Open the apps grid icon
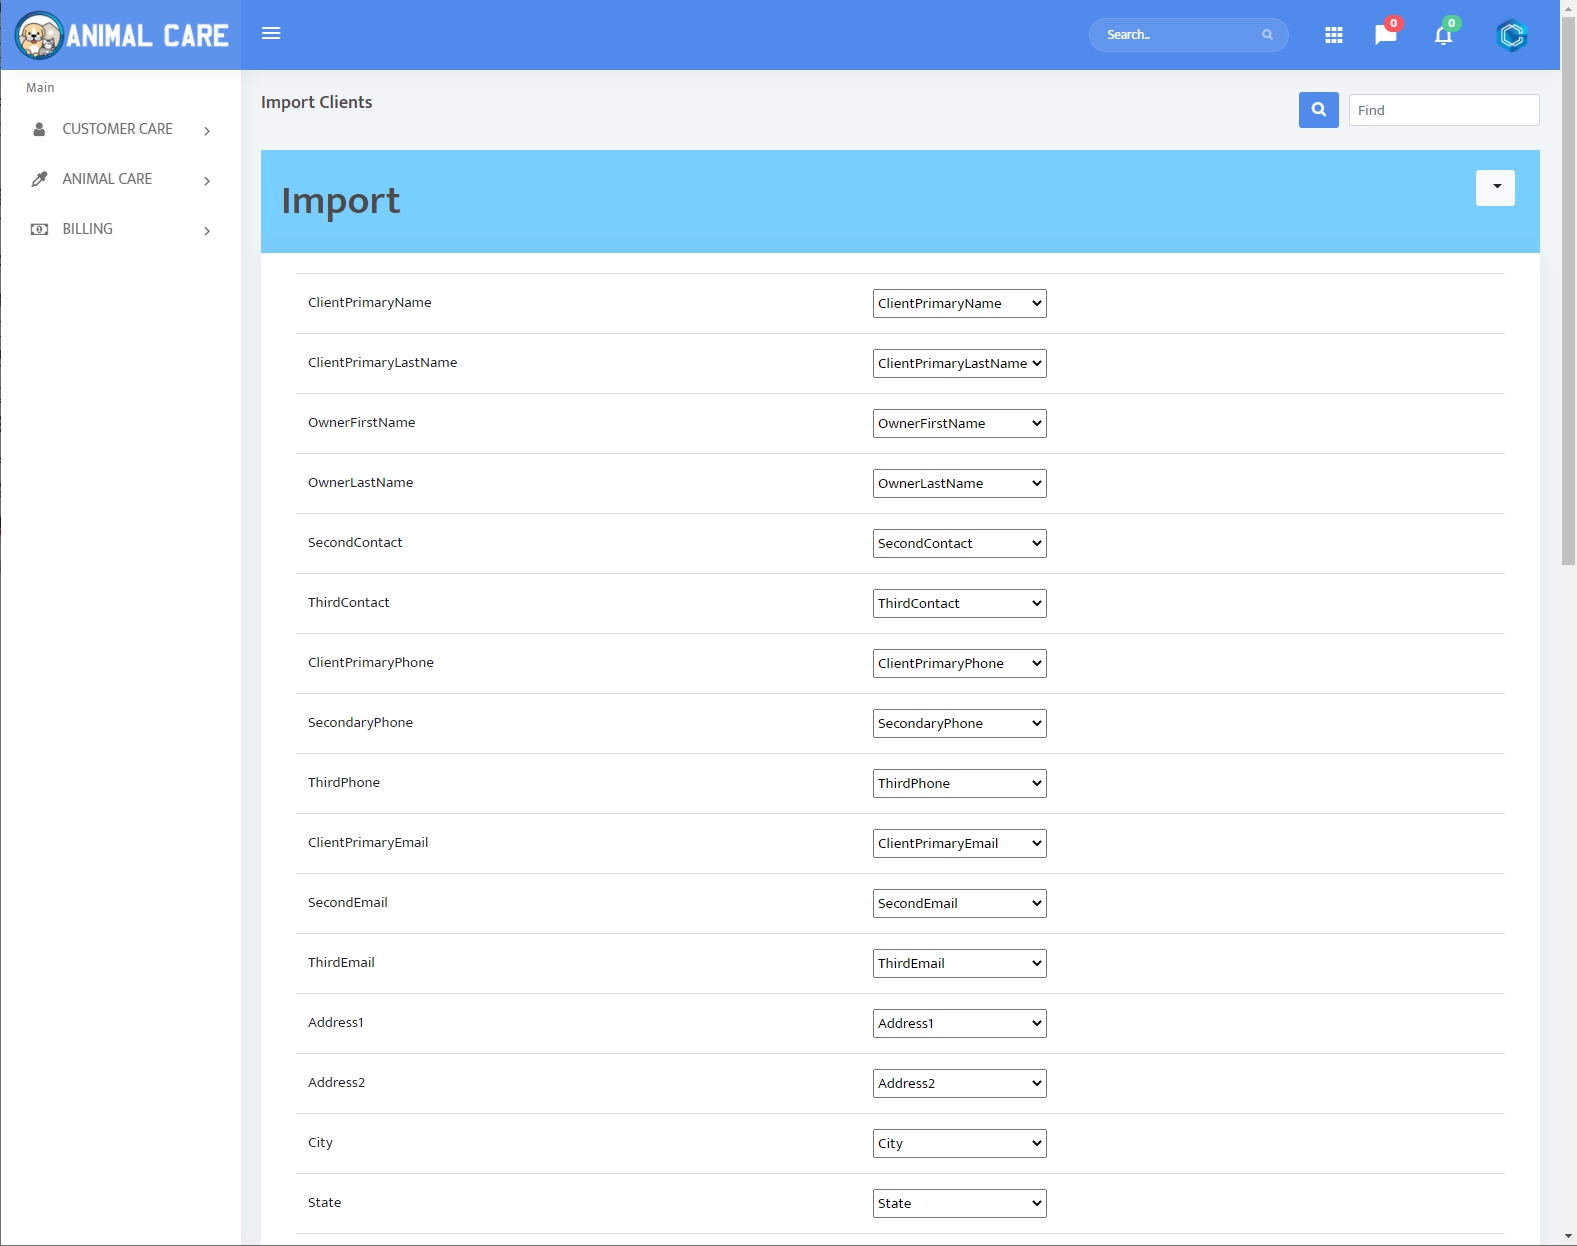1577x1246 pixels. click(x=1334, y=35)
